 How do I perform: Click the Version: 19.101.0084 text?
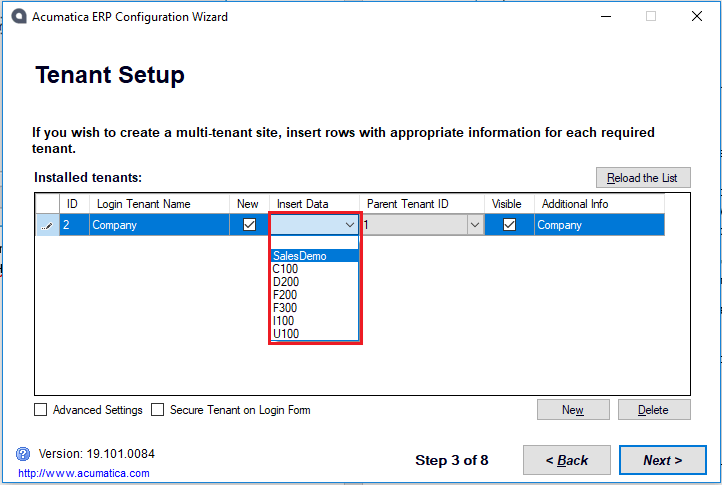(96, 454)
